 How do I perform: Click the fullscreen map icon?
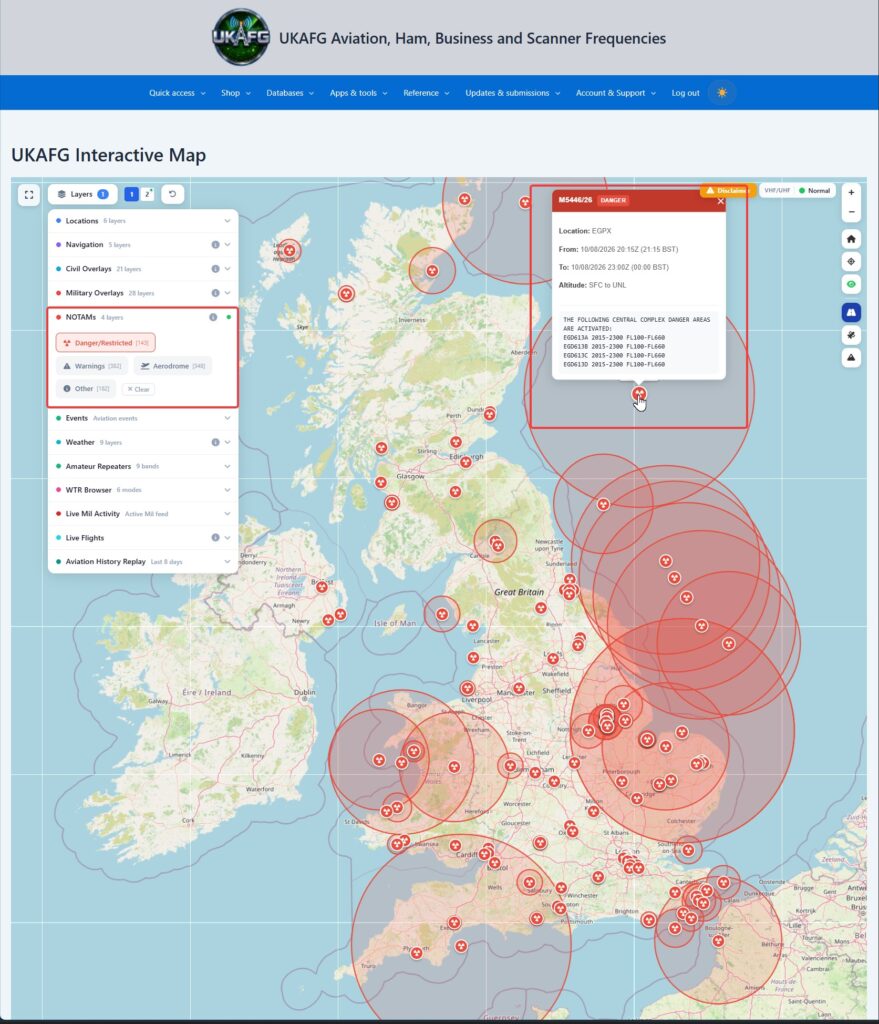click(x=29, y=195)
